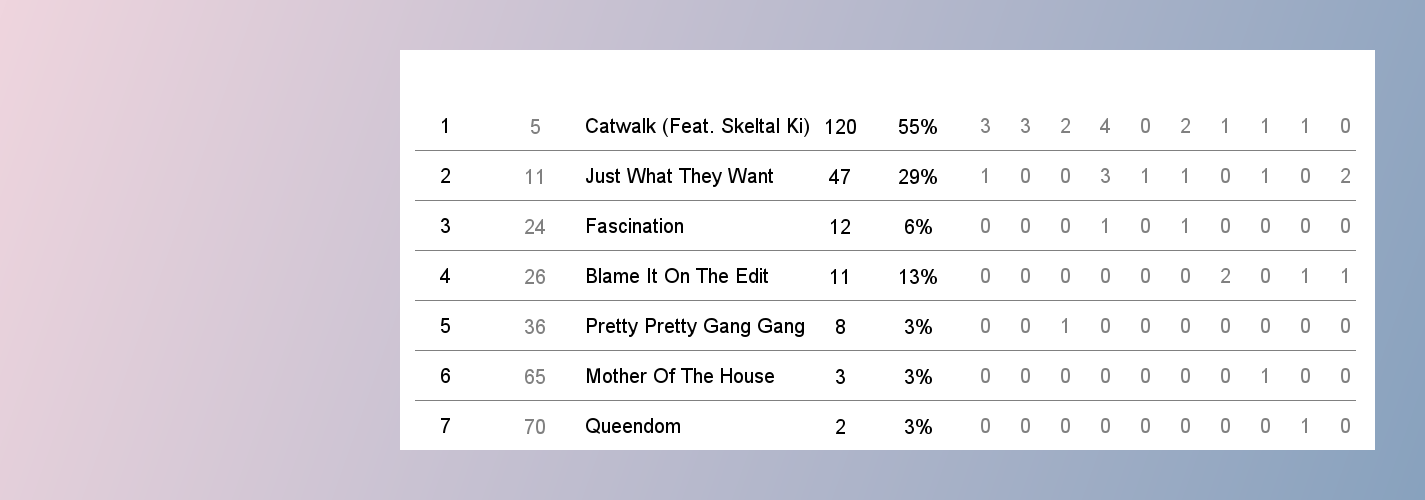This screenshot has width=1425, height=500.
Task: Click overall rank 65 beside Mother Of The House
Action: (535, 377)
